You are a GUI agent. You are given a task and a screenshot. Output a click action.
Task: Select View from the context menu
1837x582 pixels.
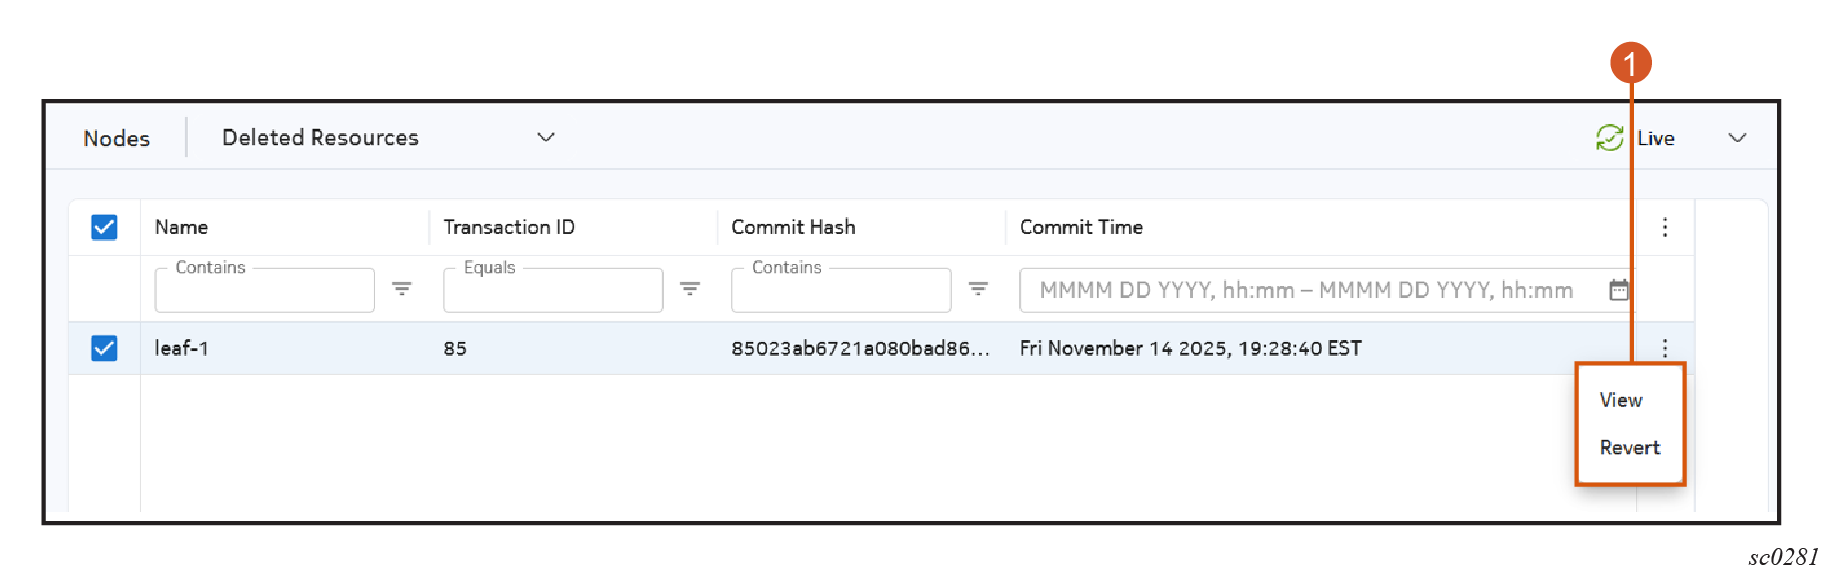1621,400
